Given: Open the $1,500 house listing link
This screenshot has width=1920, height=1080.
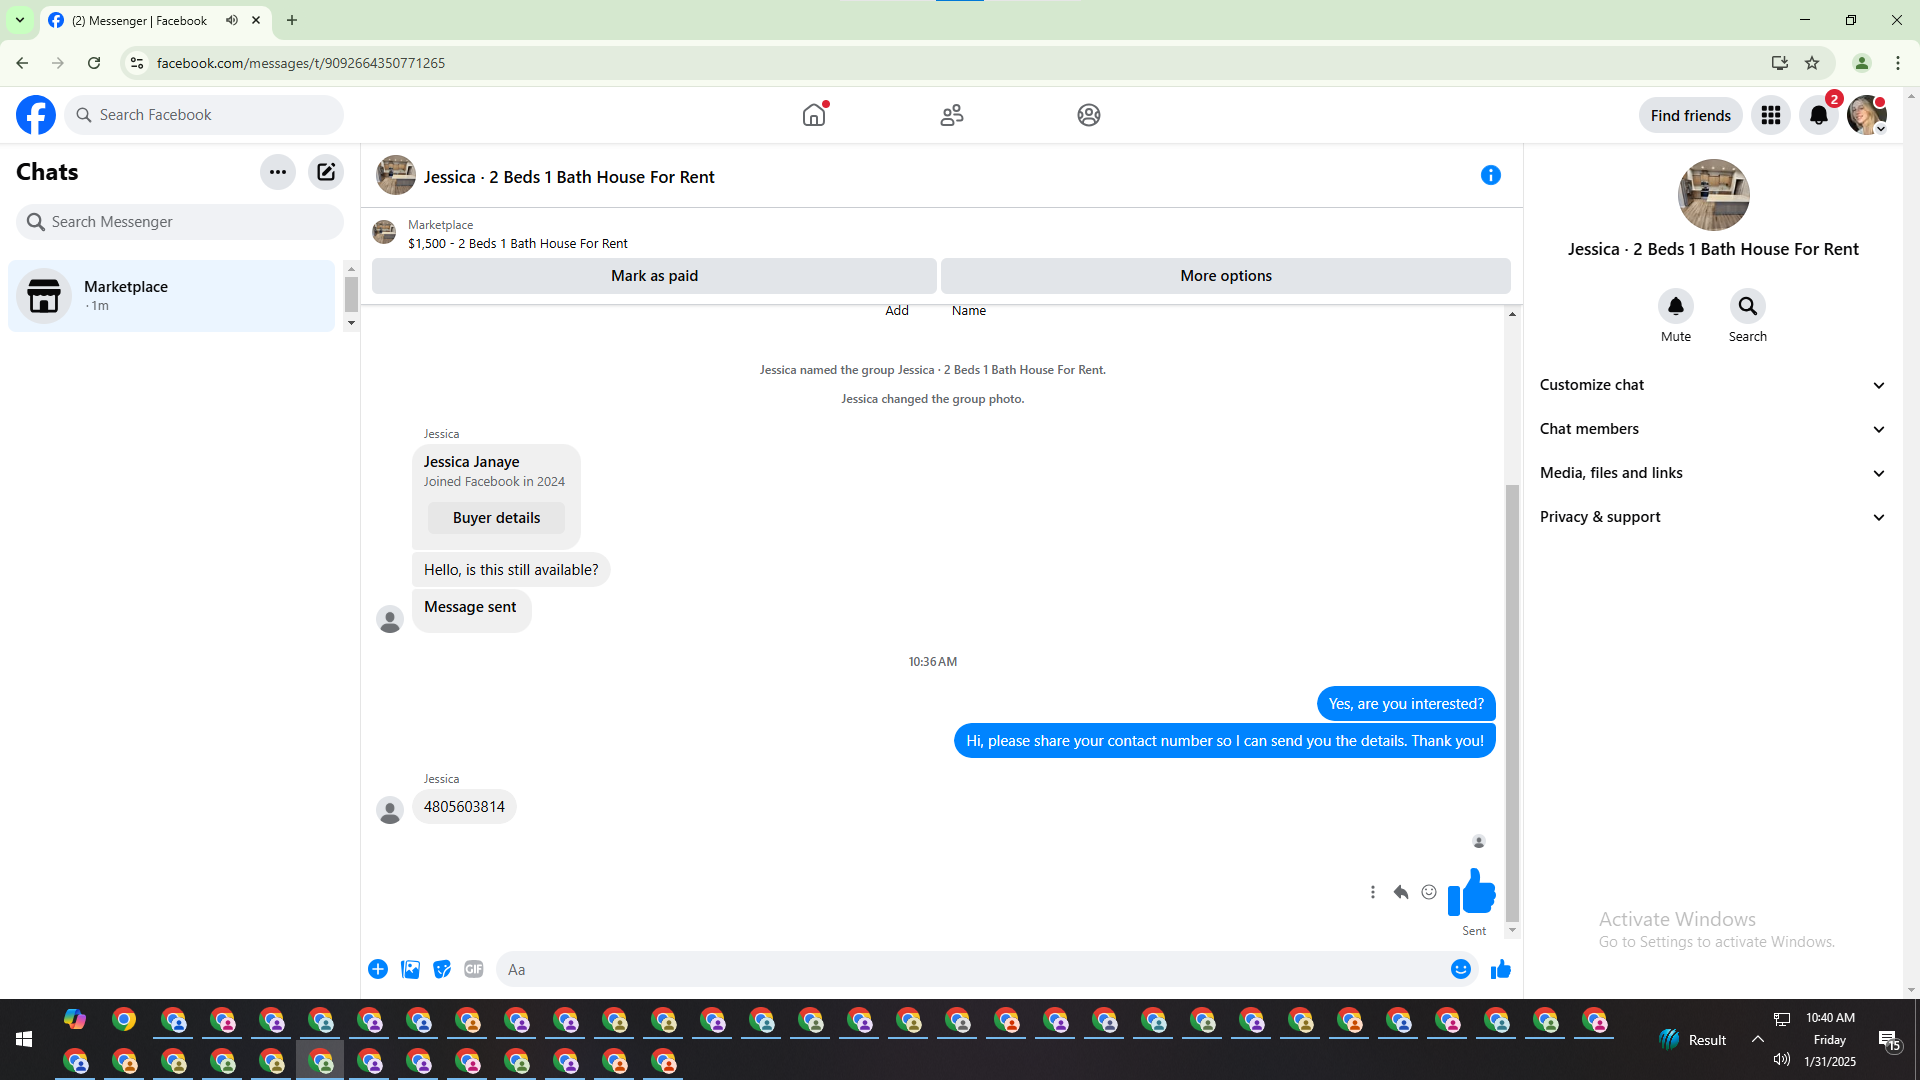Looking at the screenshot, I should pyautogui.click(x=517, y=244).
